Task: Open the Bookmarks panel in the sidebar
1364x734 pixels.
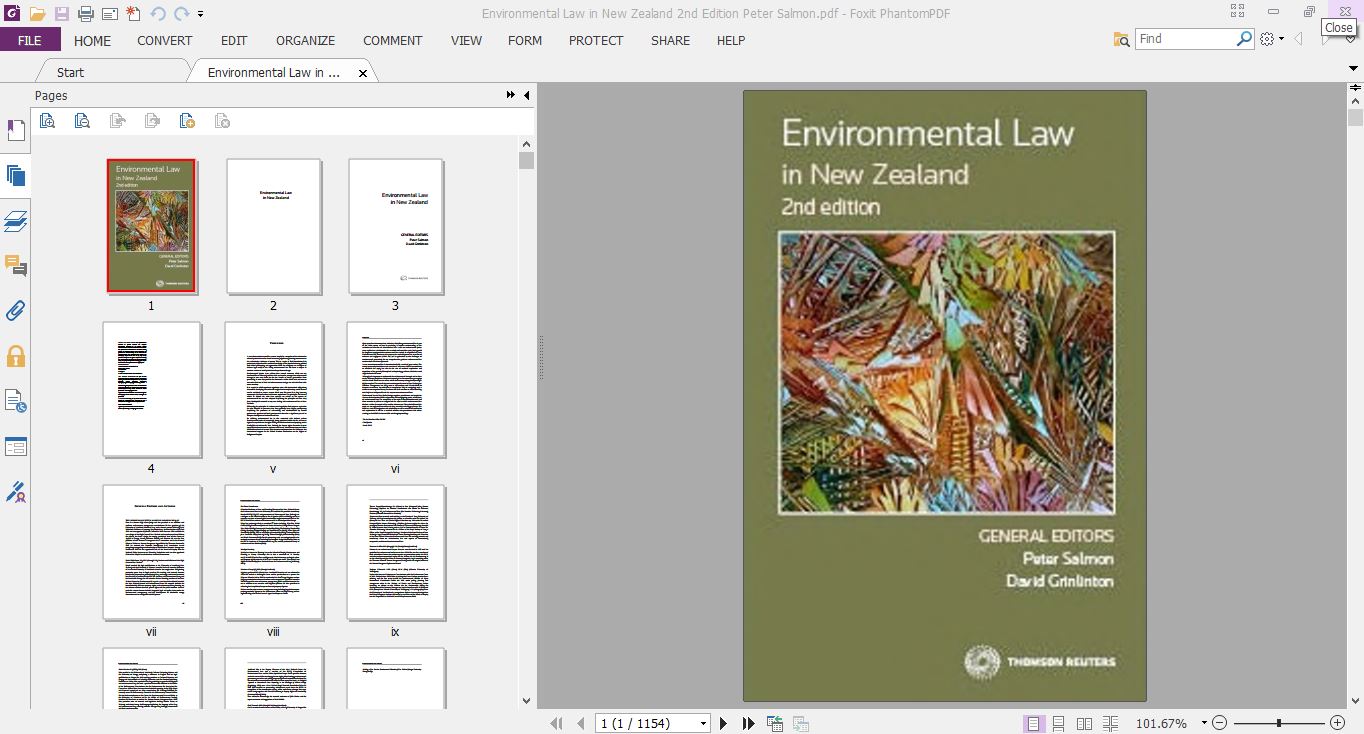Action: pyautogui.click(x=15, y=131)
